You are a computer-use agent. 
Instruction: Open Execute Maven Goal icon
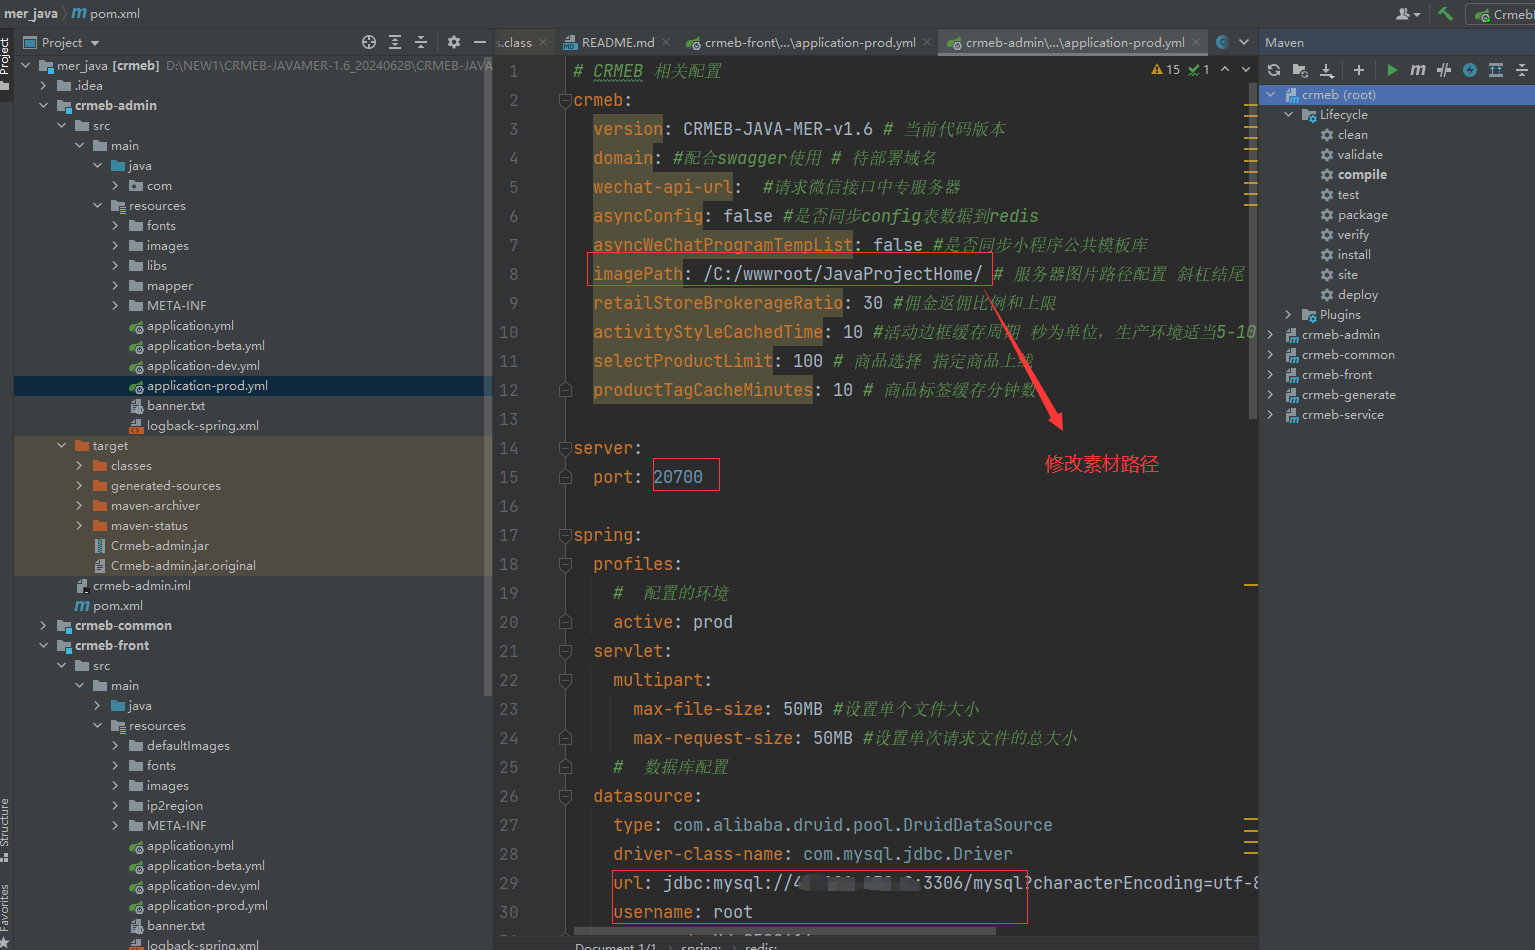click(1418, 70)
